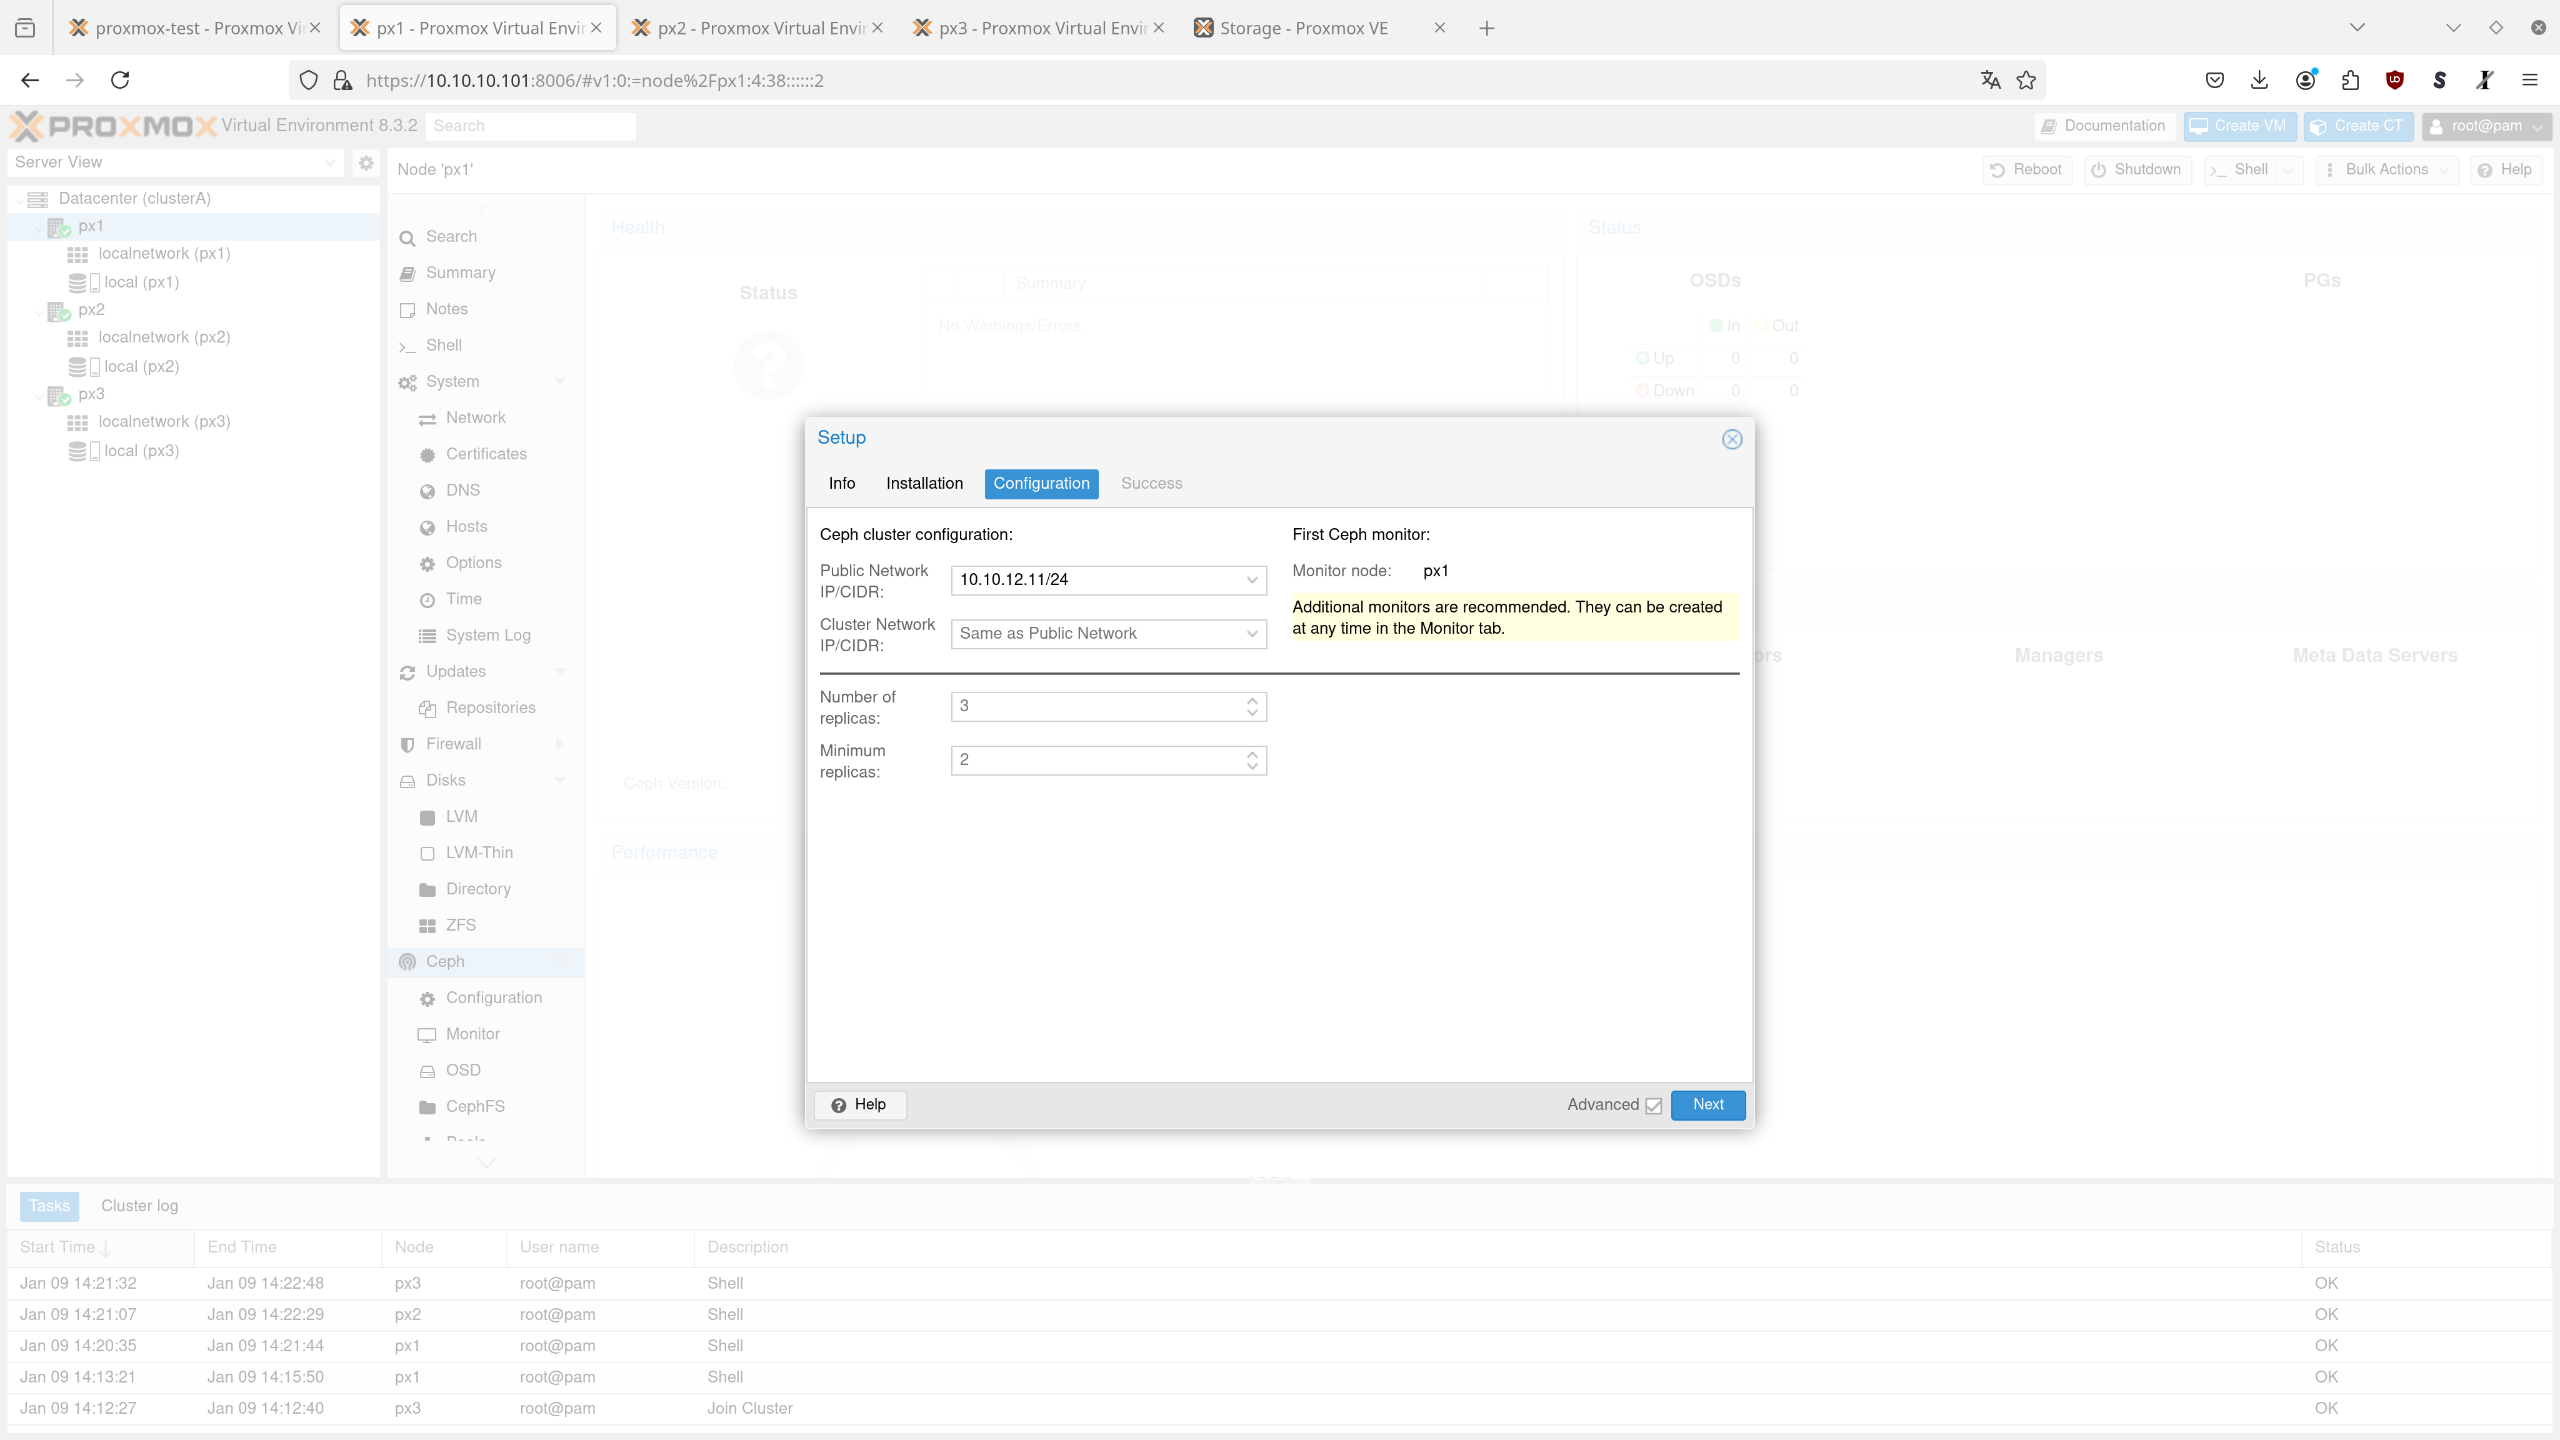
Task: Sort tasks by Start Time column
Action: click(x=100, y=1248)
